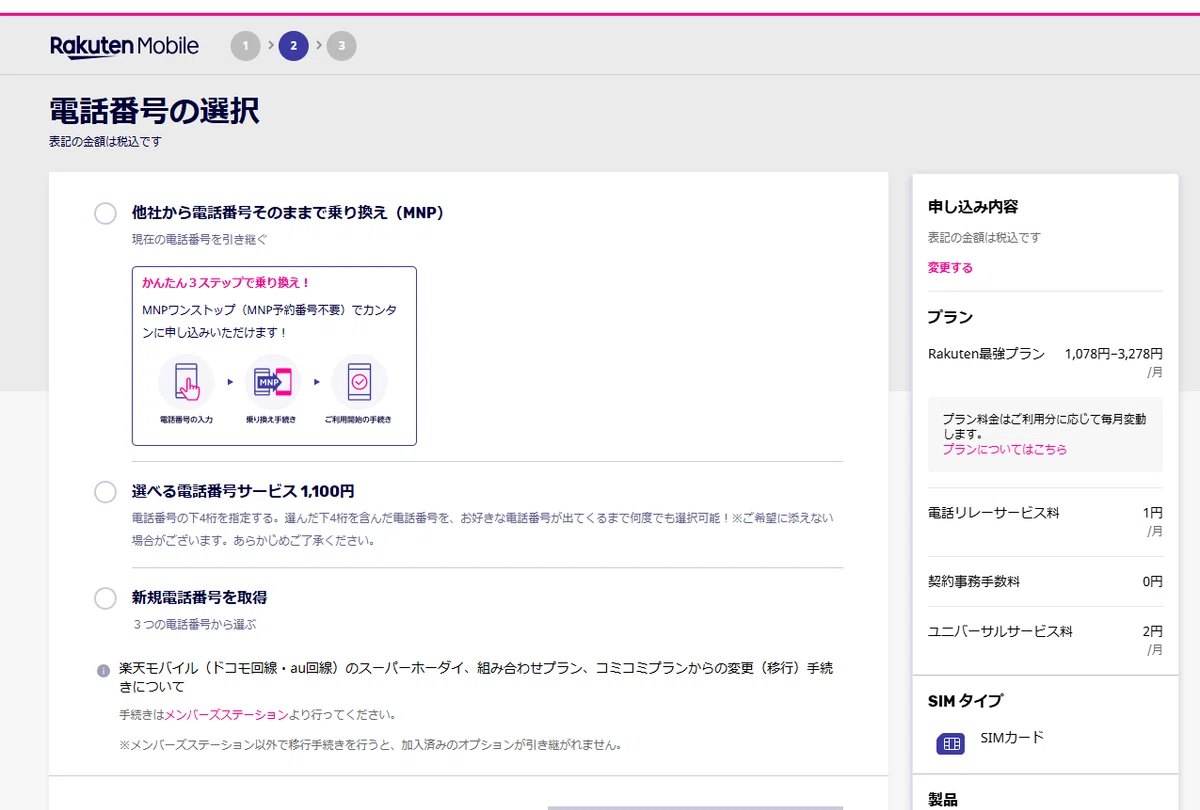The height and width of the screenshot is (810, 1200).
Task: Click the 電話番号の選択 page title
Action: pyautogui.click(x=154, y=110)
